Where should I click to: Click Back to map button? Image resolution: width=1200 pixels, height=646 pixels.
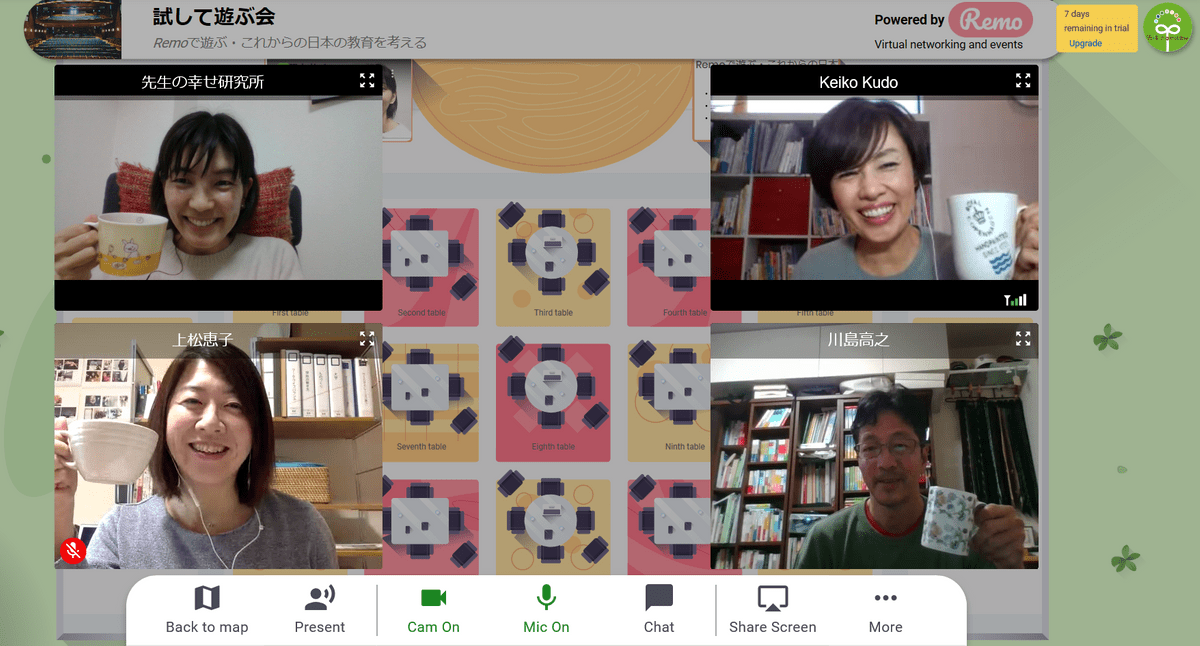[x=207, y=610]
